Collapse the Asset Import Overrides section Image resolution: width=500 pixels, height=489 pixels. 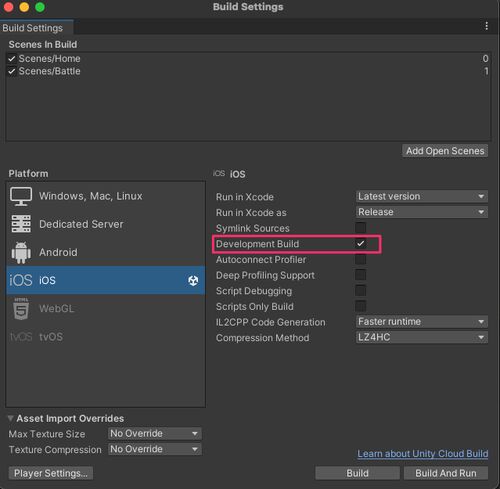click(x=10, y=418)
